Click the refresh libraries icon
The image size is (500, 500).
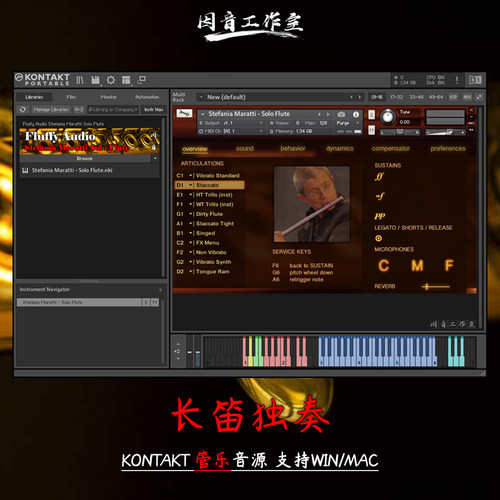click(x=23, y=109)
